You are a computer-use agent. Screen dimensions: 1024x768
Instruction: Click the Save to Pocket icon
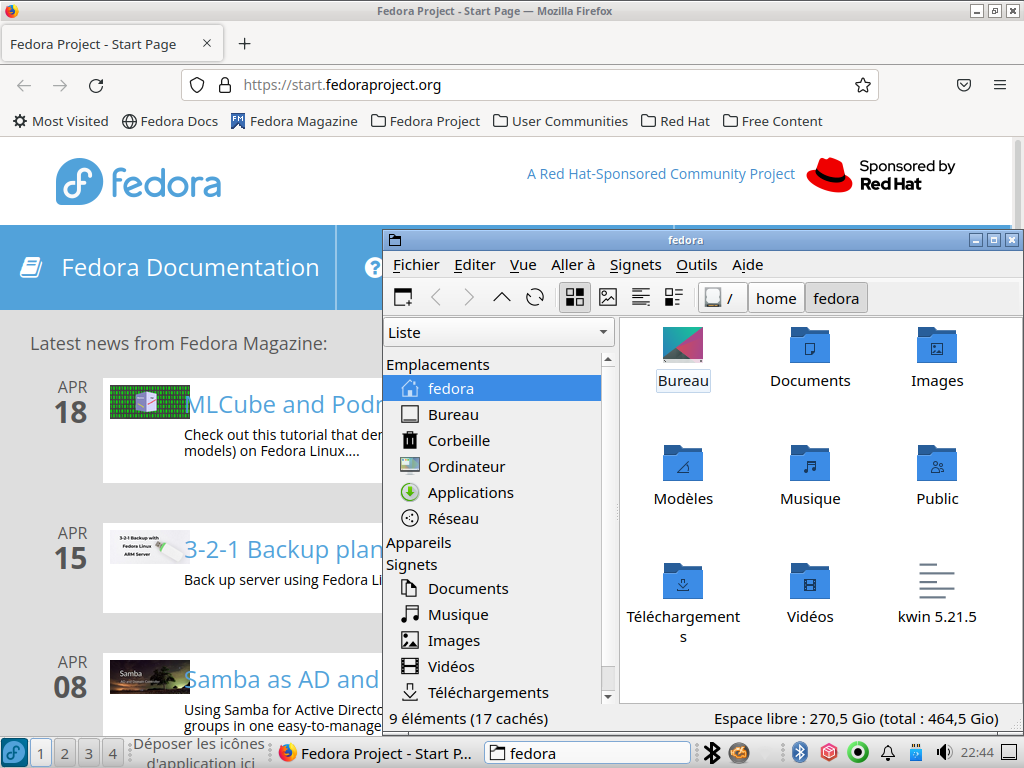tap(964, 85)
